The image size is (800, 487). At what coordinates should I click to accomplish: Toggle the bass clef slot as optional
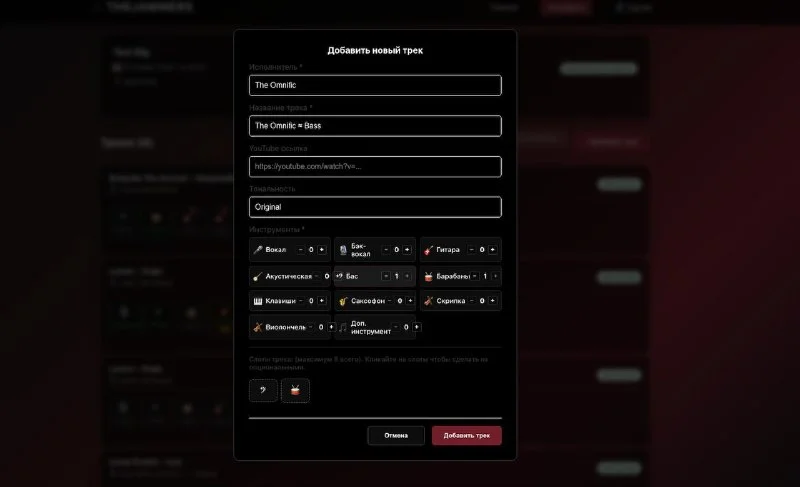(263, 391)
